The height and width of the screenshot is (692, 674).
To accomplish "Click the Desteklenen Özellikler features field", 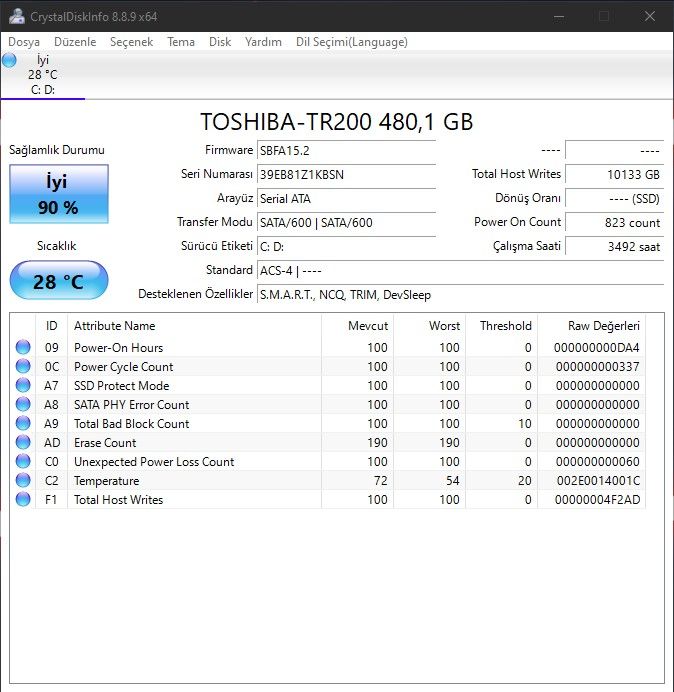I will pyautogui.click(x=460, y=294).
